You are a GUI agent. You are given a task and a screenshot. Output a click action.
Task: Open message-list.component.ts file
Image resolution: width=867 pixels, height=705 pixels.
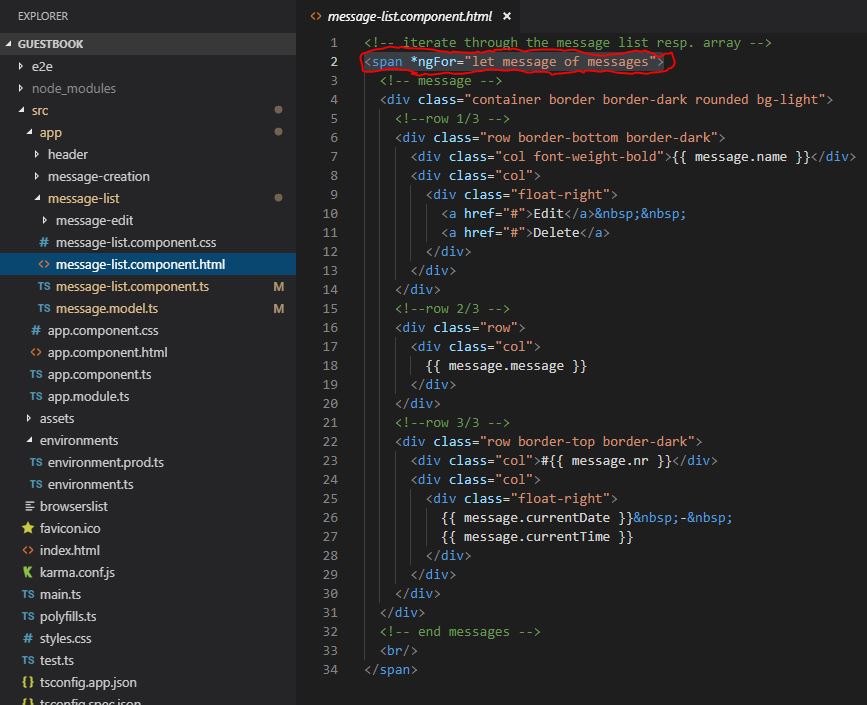click(x=132, y=286)
